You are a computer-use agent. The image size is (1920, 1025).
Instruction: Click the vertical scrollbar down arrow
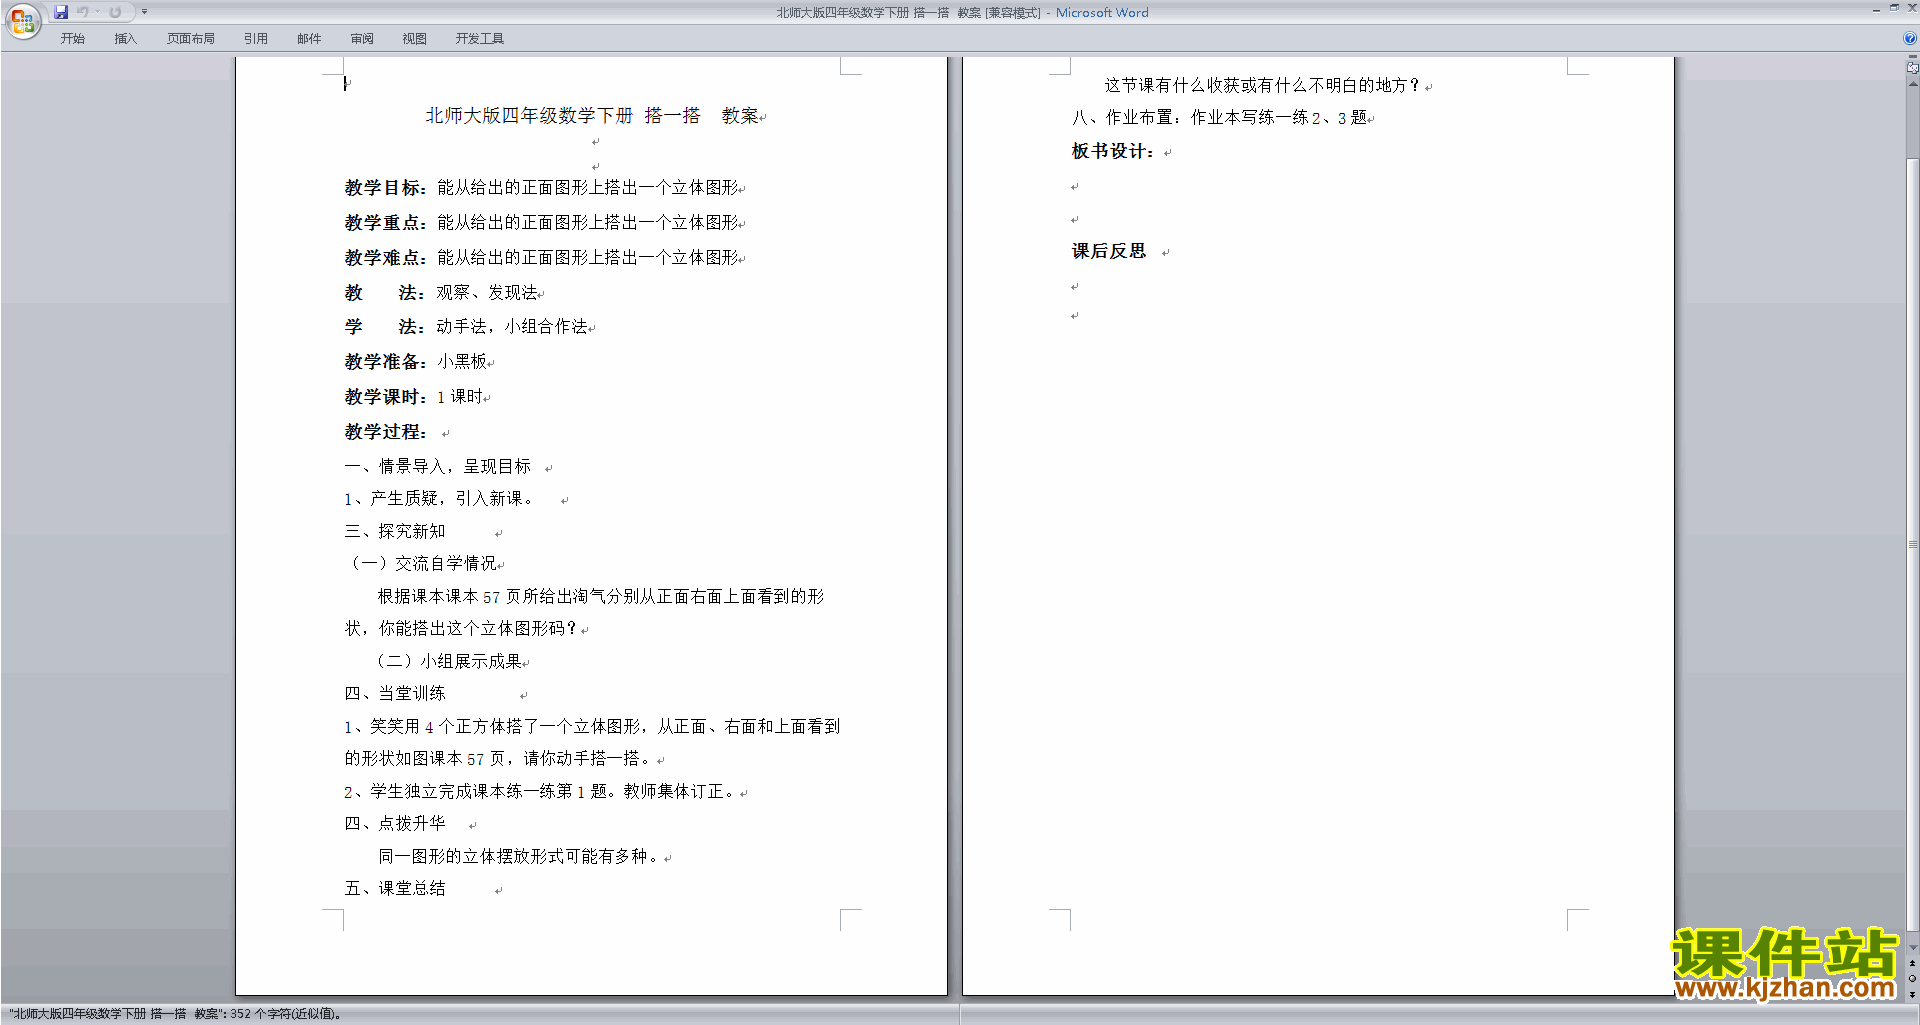coord(1912,948)
